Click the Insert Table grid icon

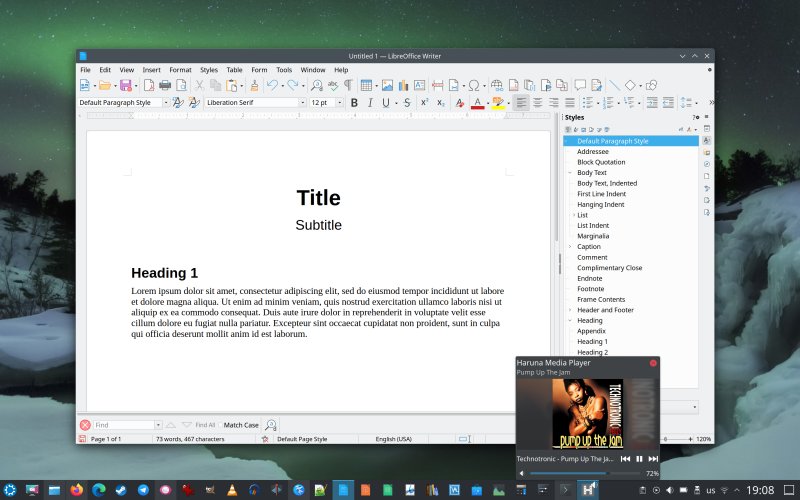366,85
